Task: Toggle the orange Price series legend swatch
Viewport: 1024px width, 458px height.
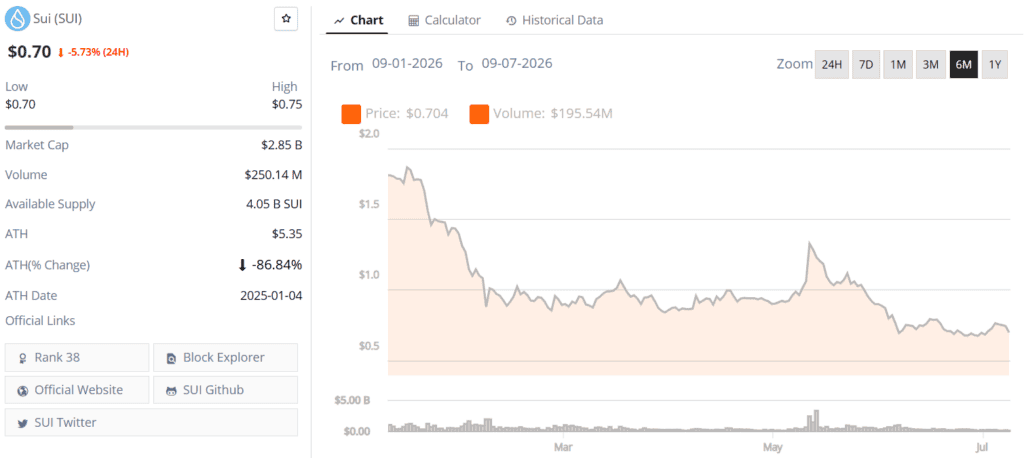Action: [351, 114]
